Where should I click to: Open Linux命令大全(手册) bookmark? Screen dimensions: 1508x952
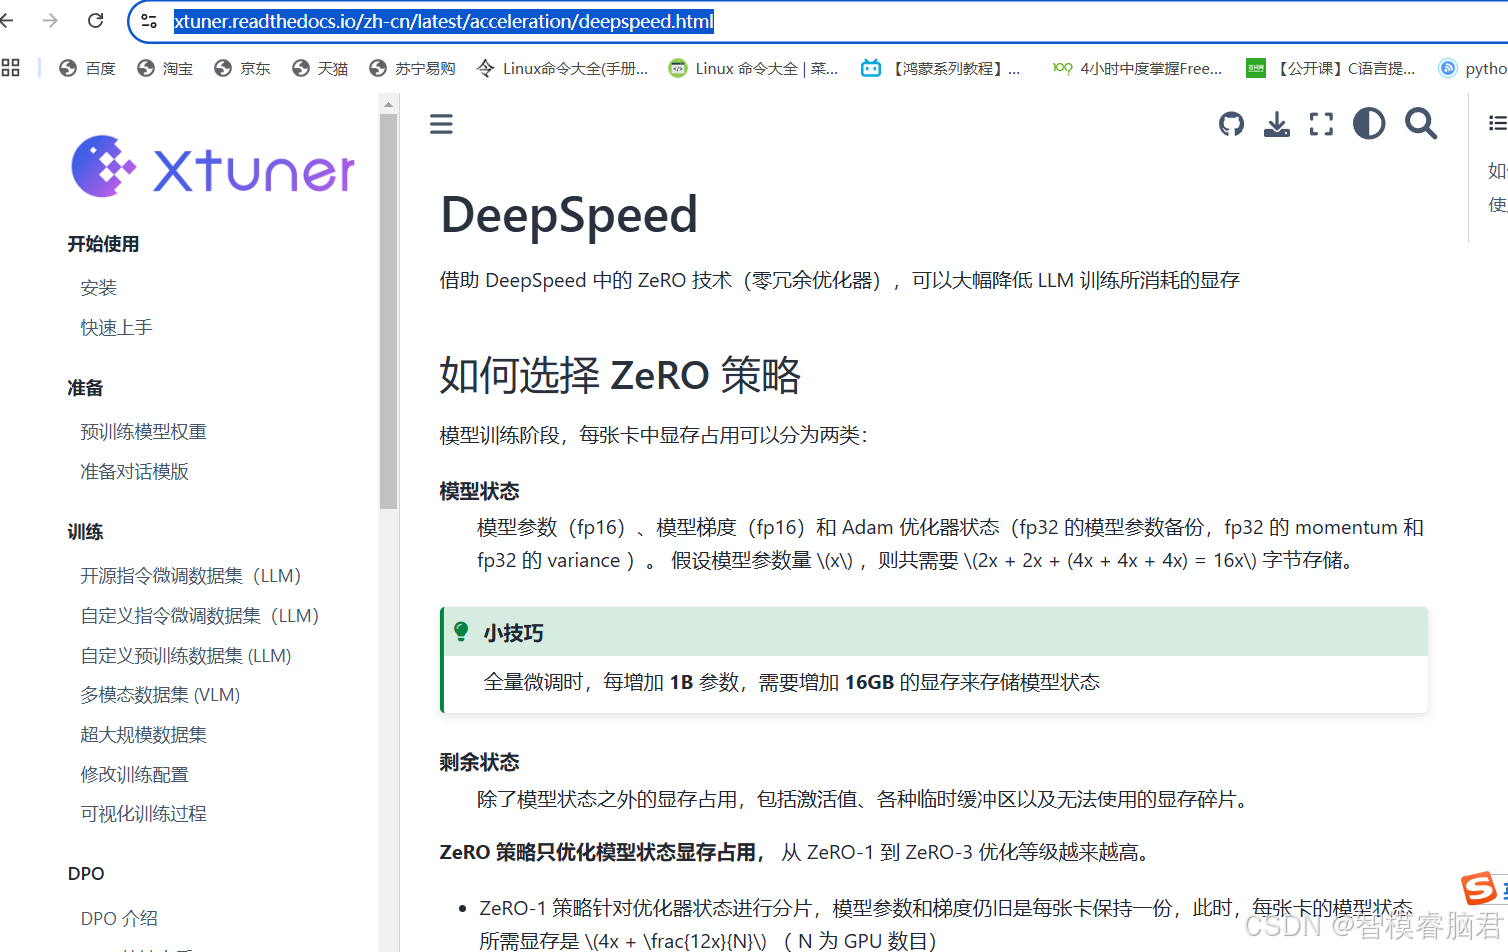tap(562, 68)
